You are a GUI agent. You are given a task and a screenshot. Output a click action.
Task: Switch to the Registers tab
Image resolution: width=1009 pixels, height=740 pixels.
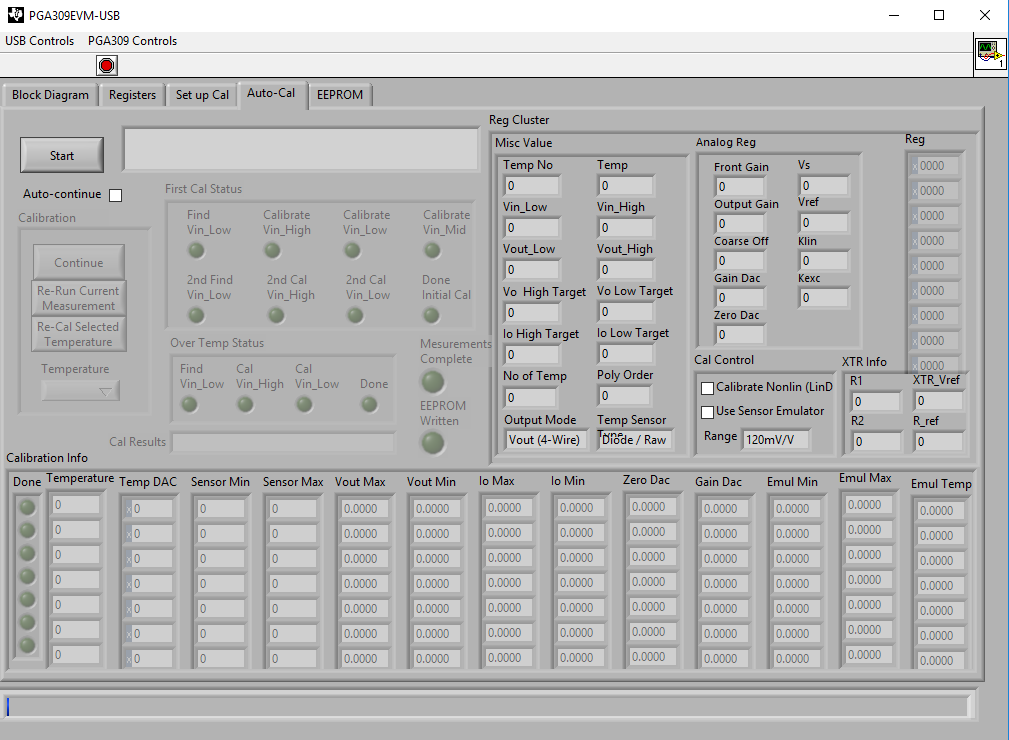[132, 95]
